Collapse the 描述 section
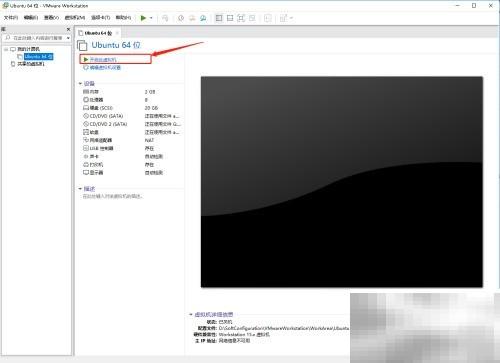 80,189
